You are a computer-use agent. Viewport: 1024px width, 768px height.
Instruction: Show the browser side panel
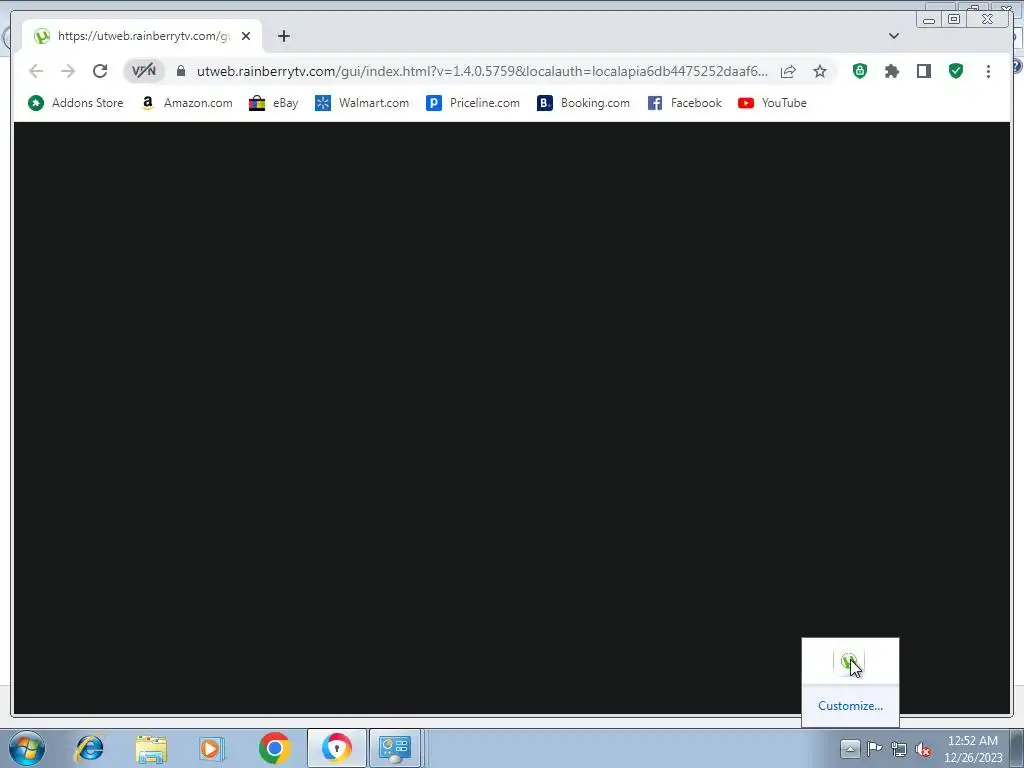[x=923, y=71]
